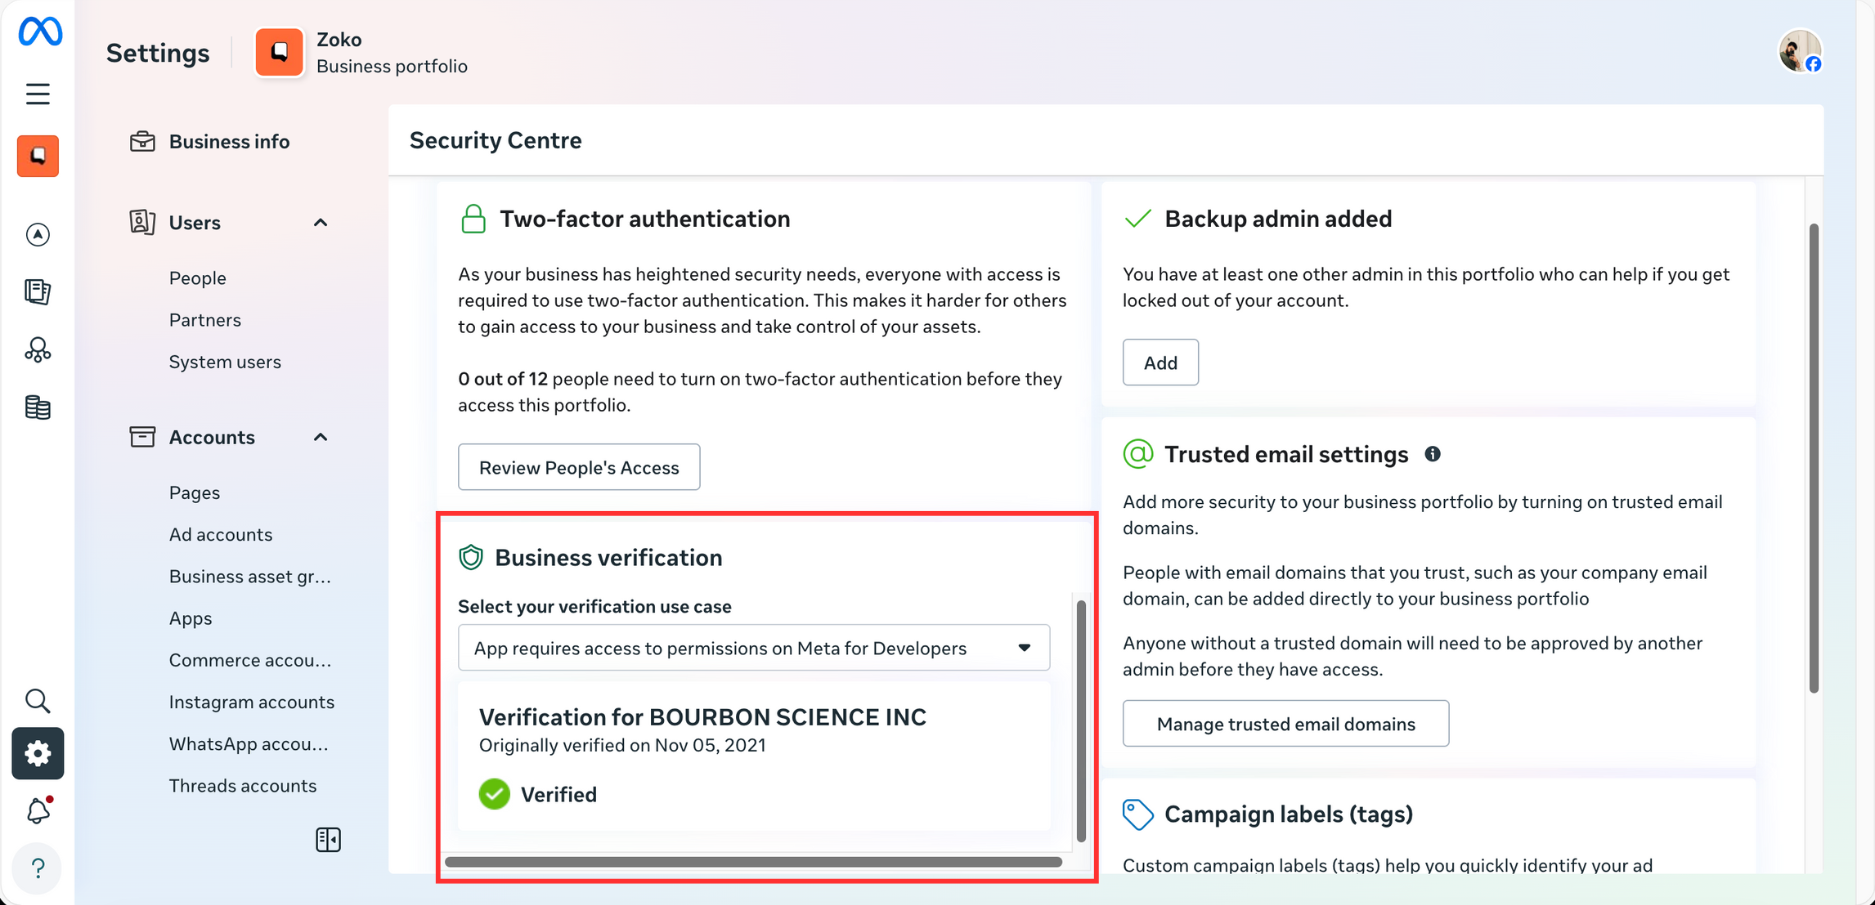1875x905 pixels.
Task: Open Commerce accounts item
Action: tap(250, 660)
